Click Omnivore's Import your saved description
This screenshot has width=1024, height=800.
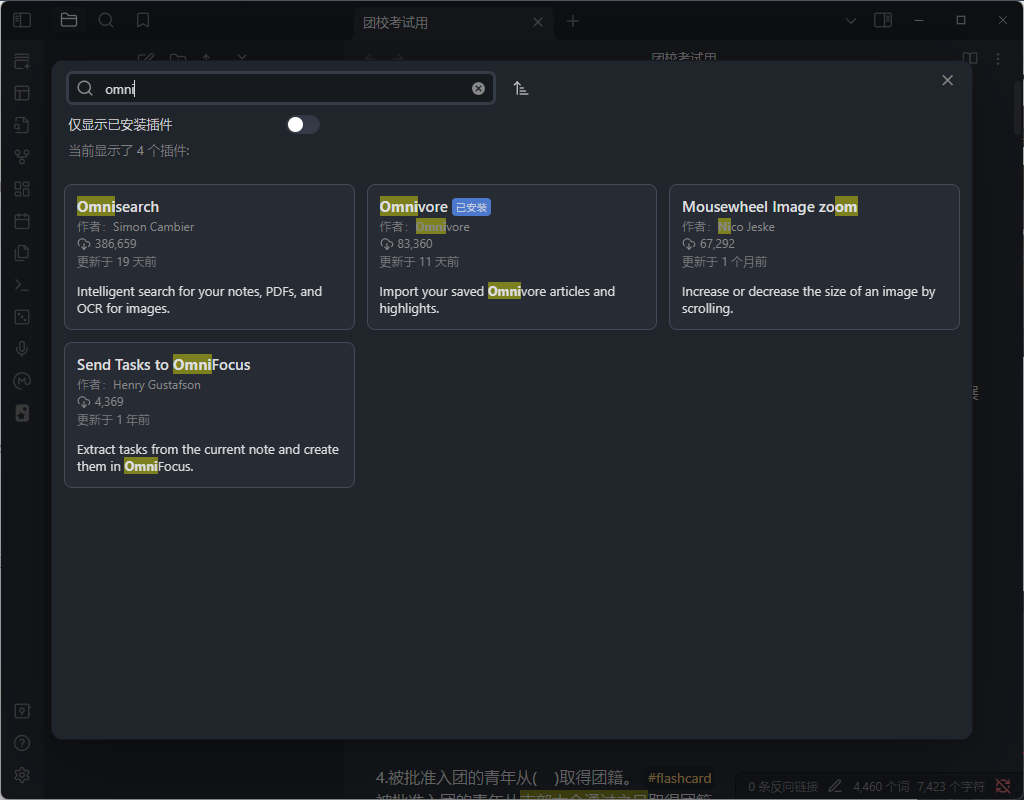[x=497, y=300]
